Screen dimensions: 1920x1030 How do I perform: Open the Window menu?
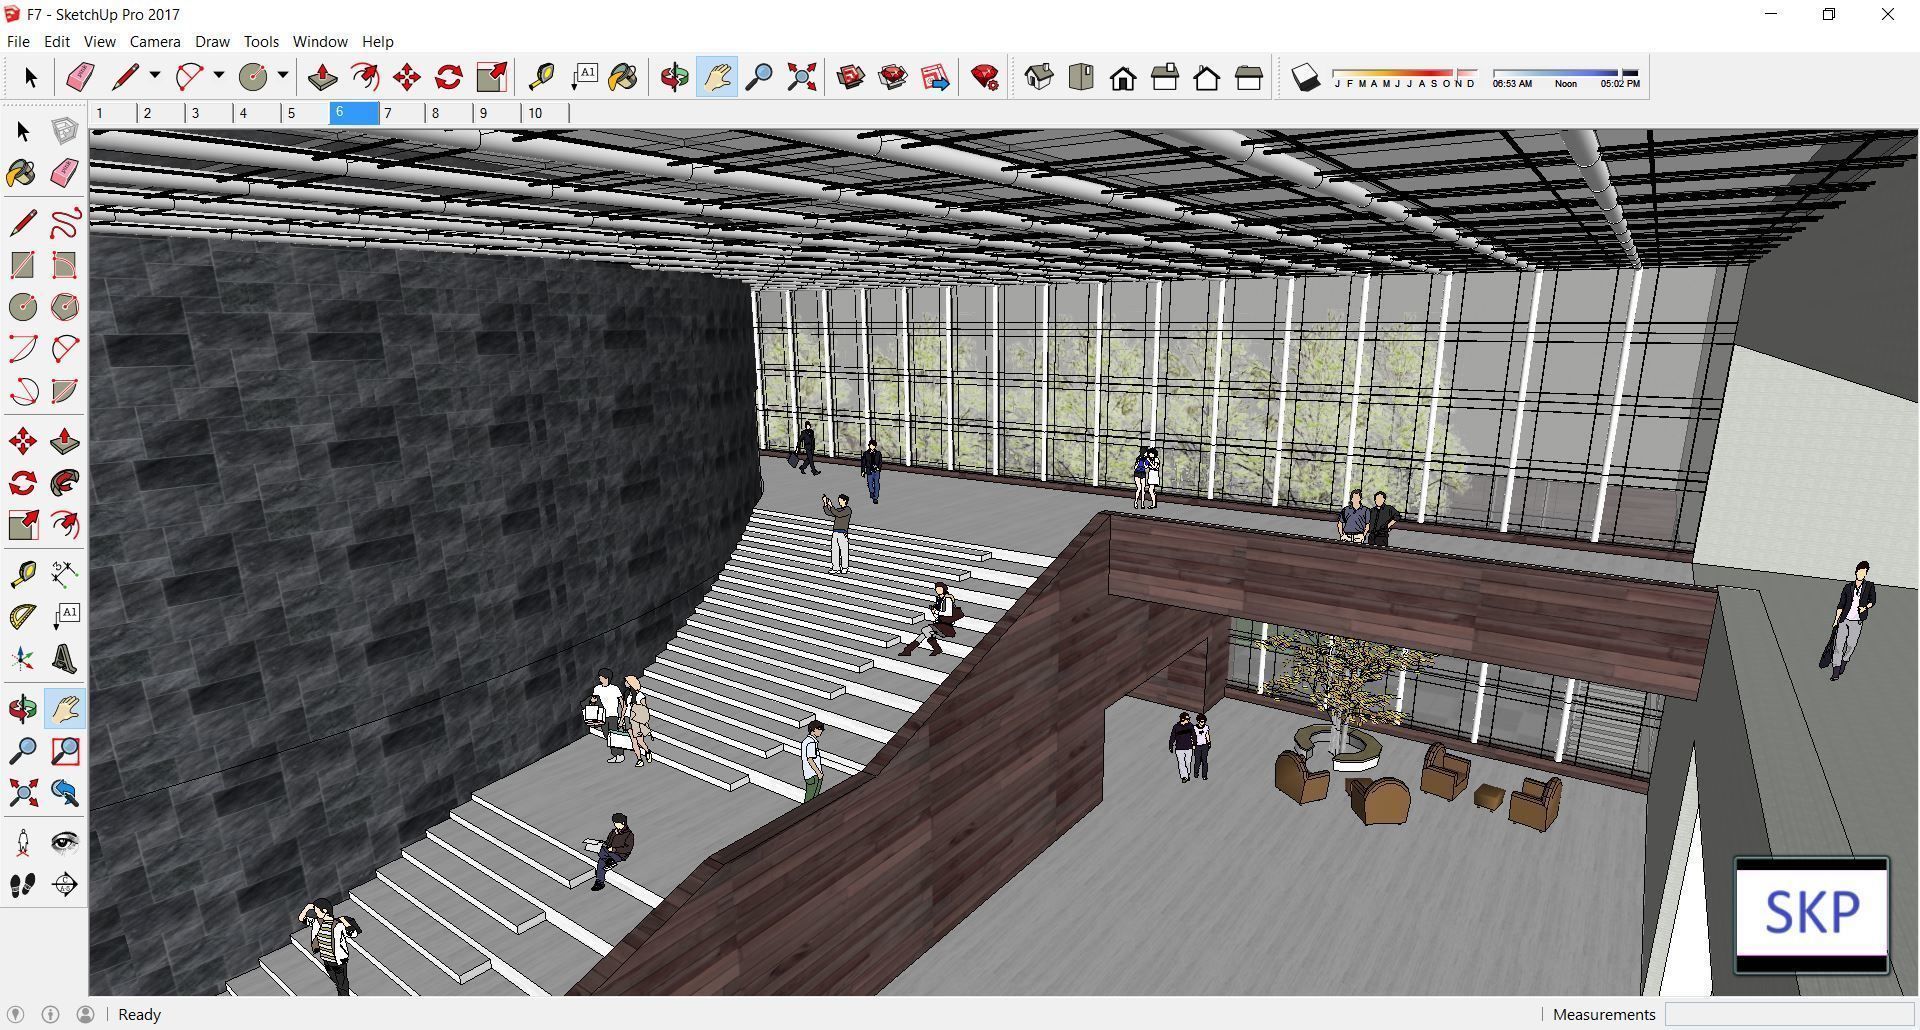coord(320,41)
